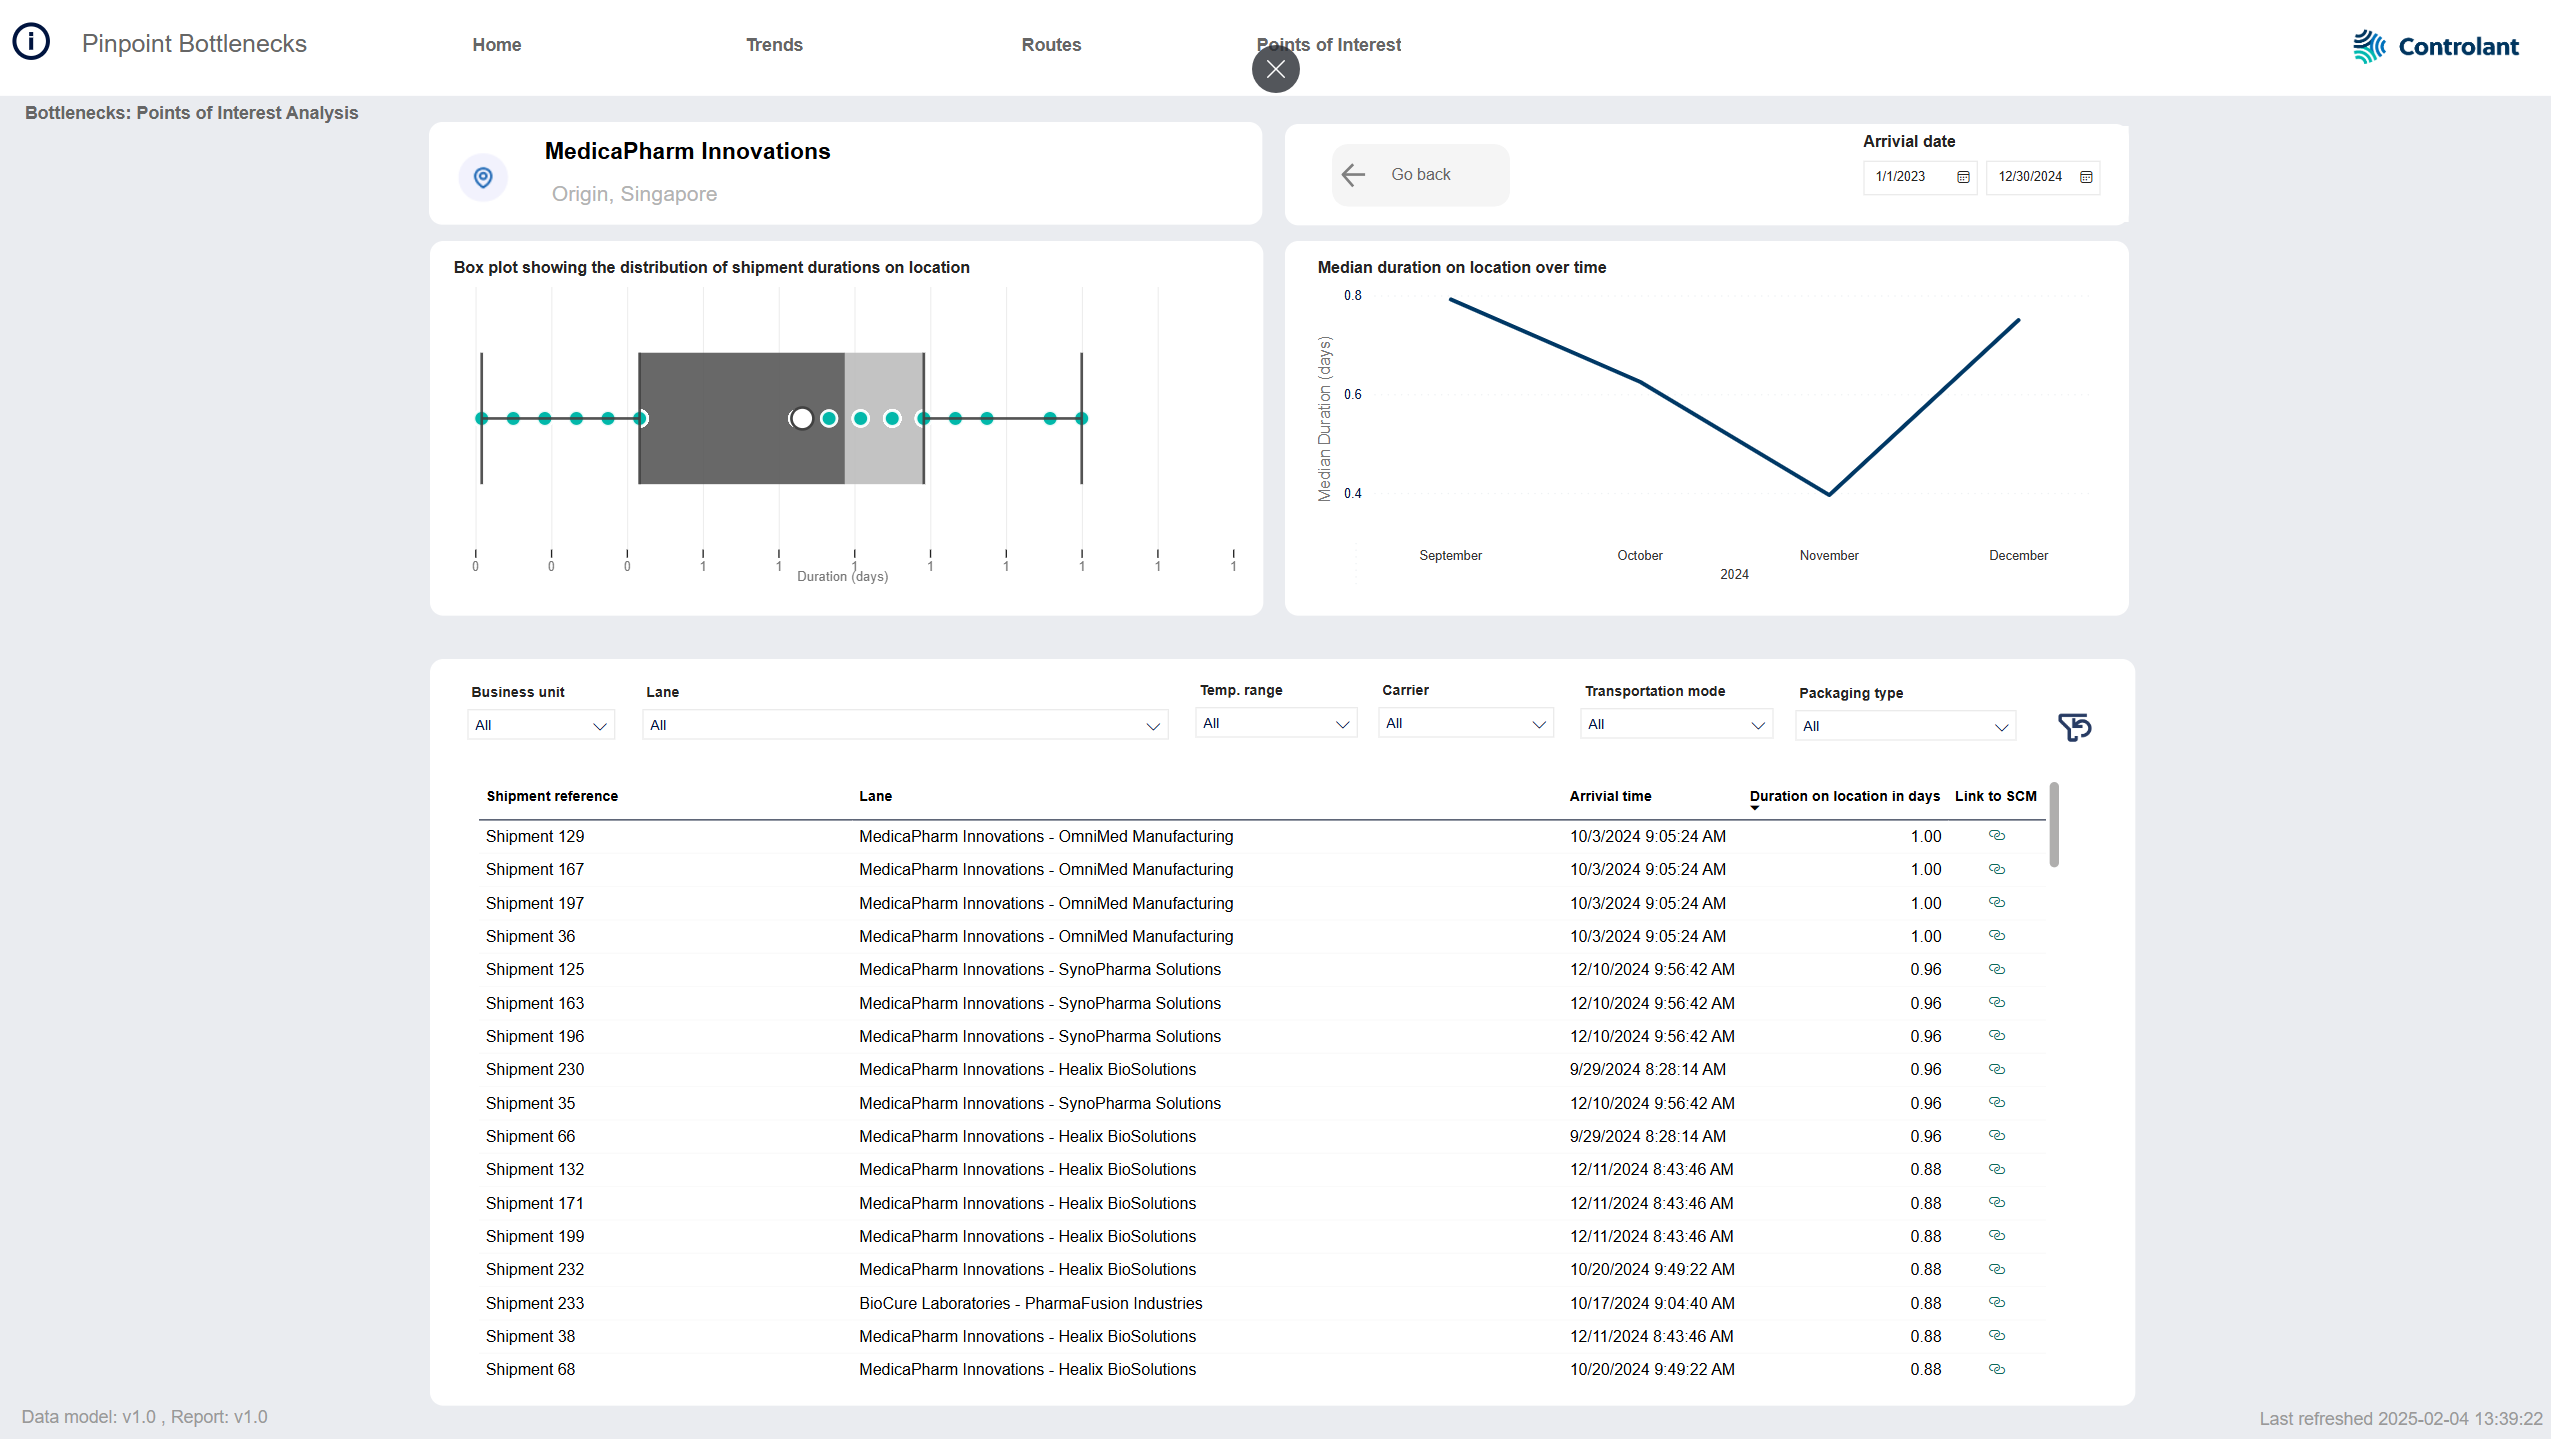Click the end date field 12/30/2024
The image size is (2551, 1439).
pyautogui.click(x=2042, y=177)
